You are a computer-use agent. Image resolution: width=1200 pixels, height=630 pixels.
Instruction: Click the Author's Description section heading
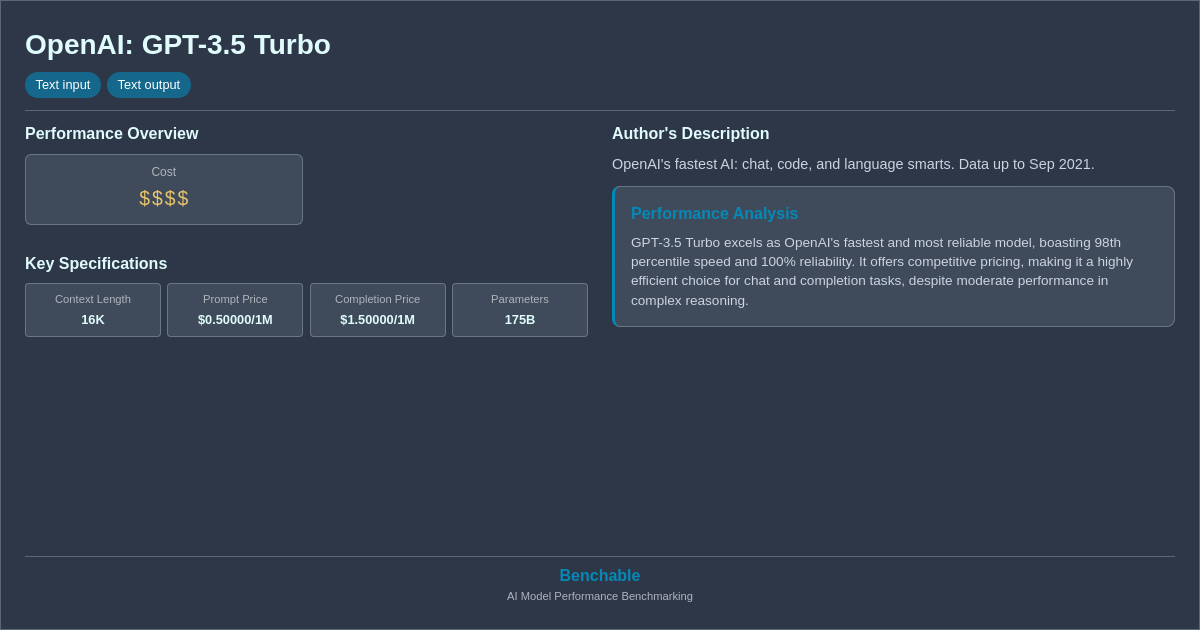(x=690, y=133)
